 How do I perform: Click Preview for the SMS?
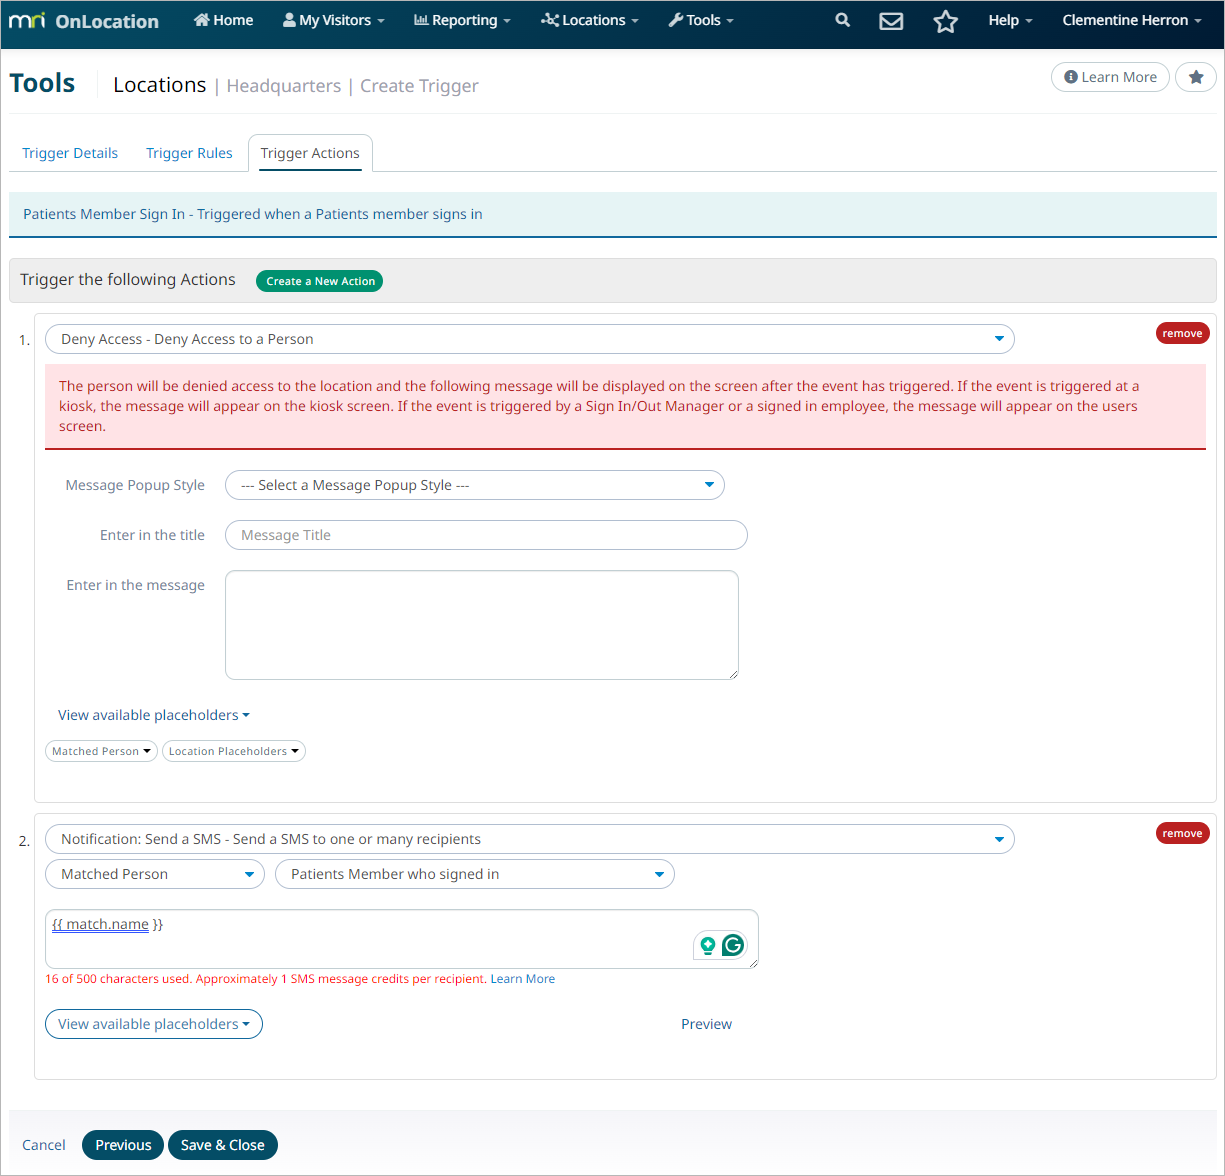click(x=706, y=1024)
